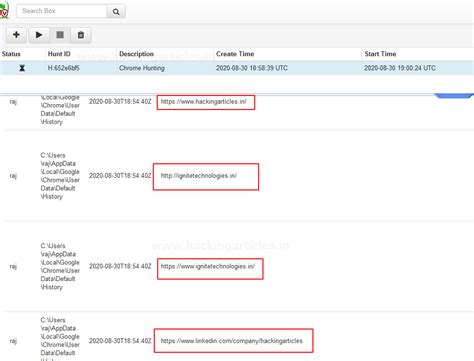Click the https://www.hackingarticles.in/ URL
474x361 pixels.
204,102
